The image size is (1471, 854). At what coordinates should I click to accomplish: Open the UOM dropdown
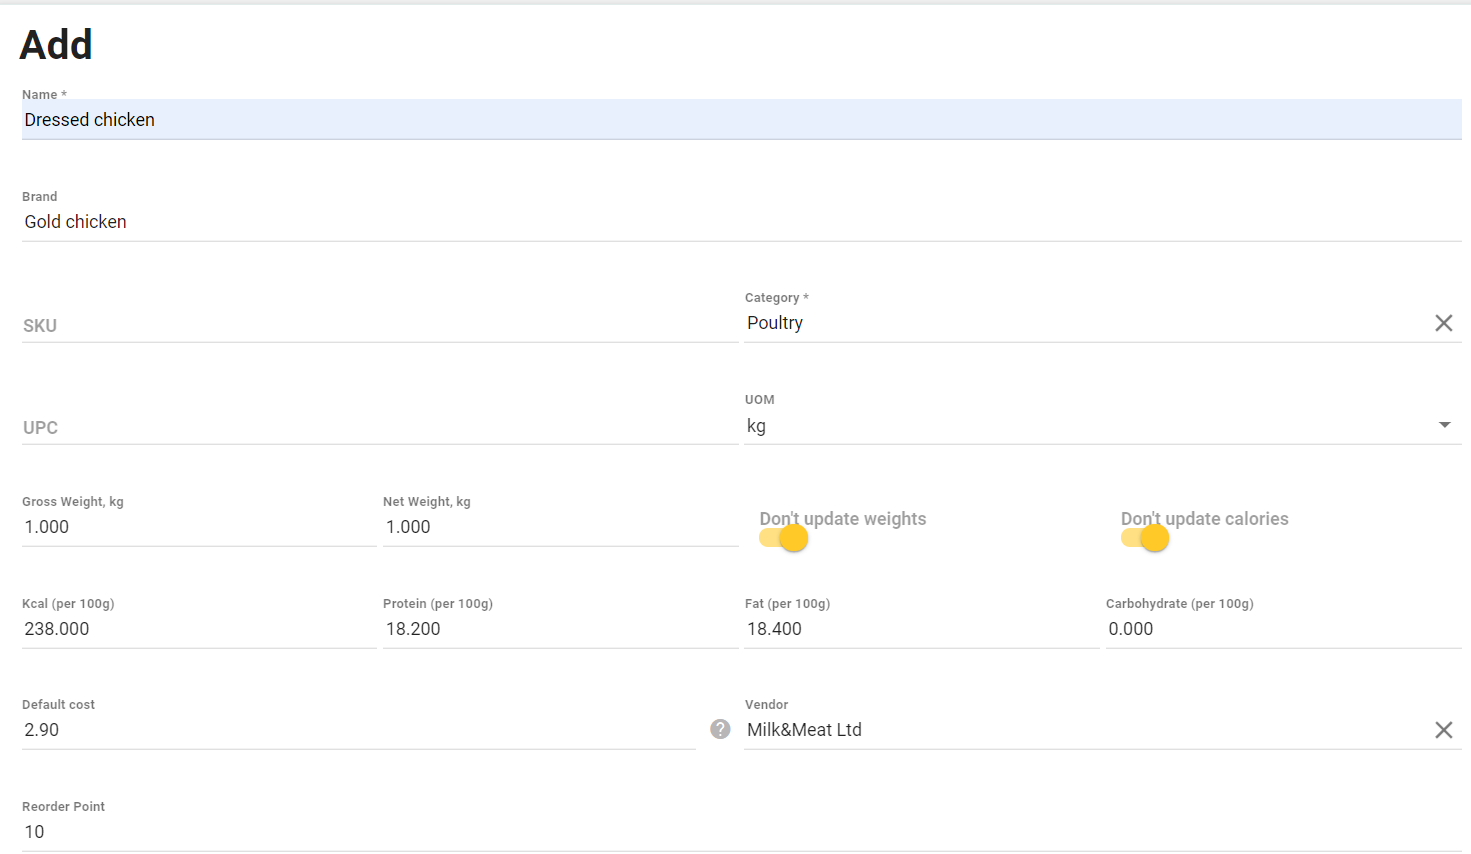pyautogui.click(x=1444, y=425)
